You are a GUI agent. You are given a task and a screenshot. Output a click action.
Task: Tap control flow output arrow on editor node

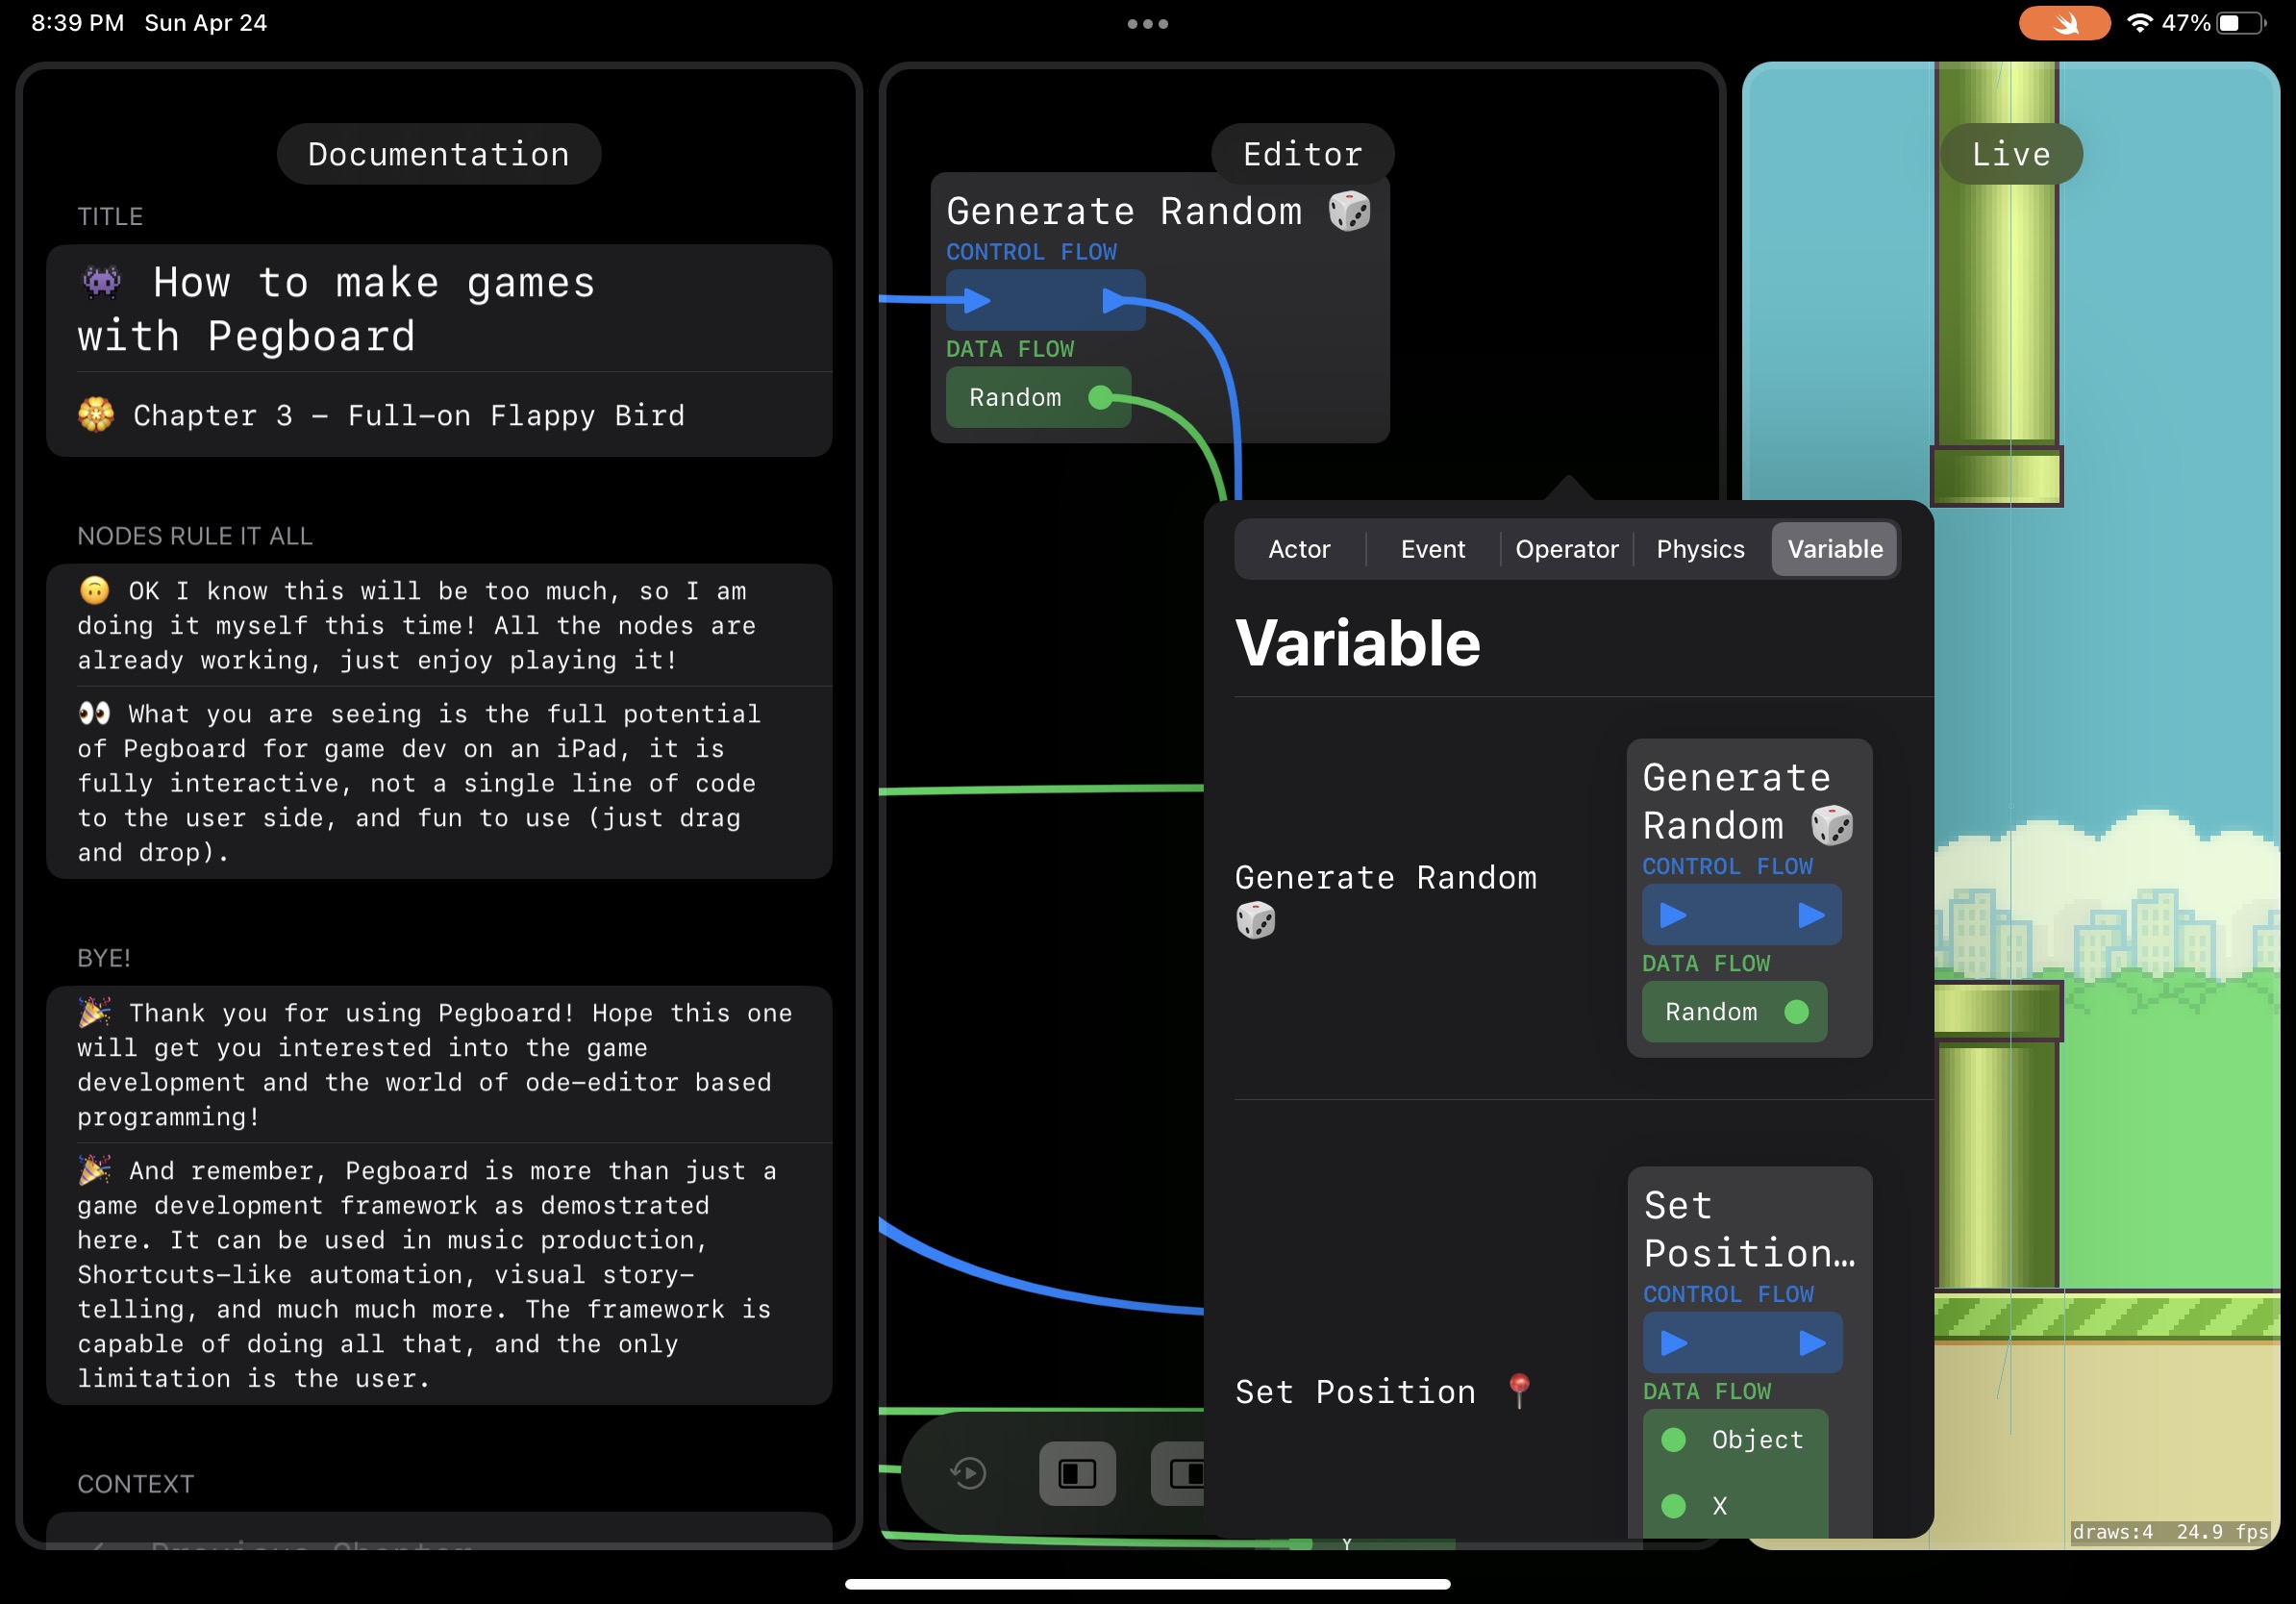(1115, 300)
